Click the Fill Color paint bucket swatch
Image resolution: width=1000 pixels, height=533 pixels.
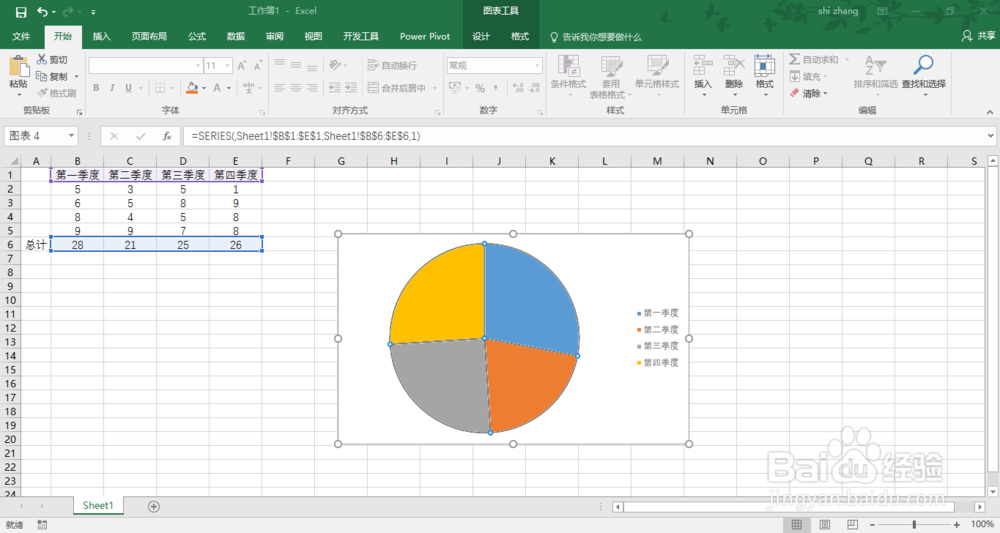192,88
